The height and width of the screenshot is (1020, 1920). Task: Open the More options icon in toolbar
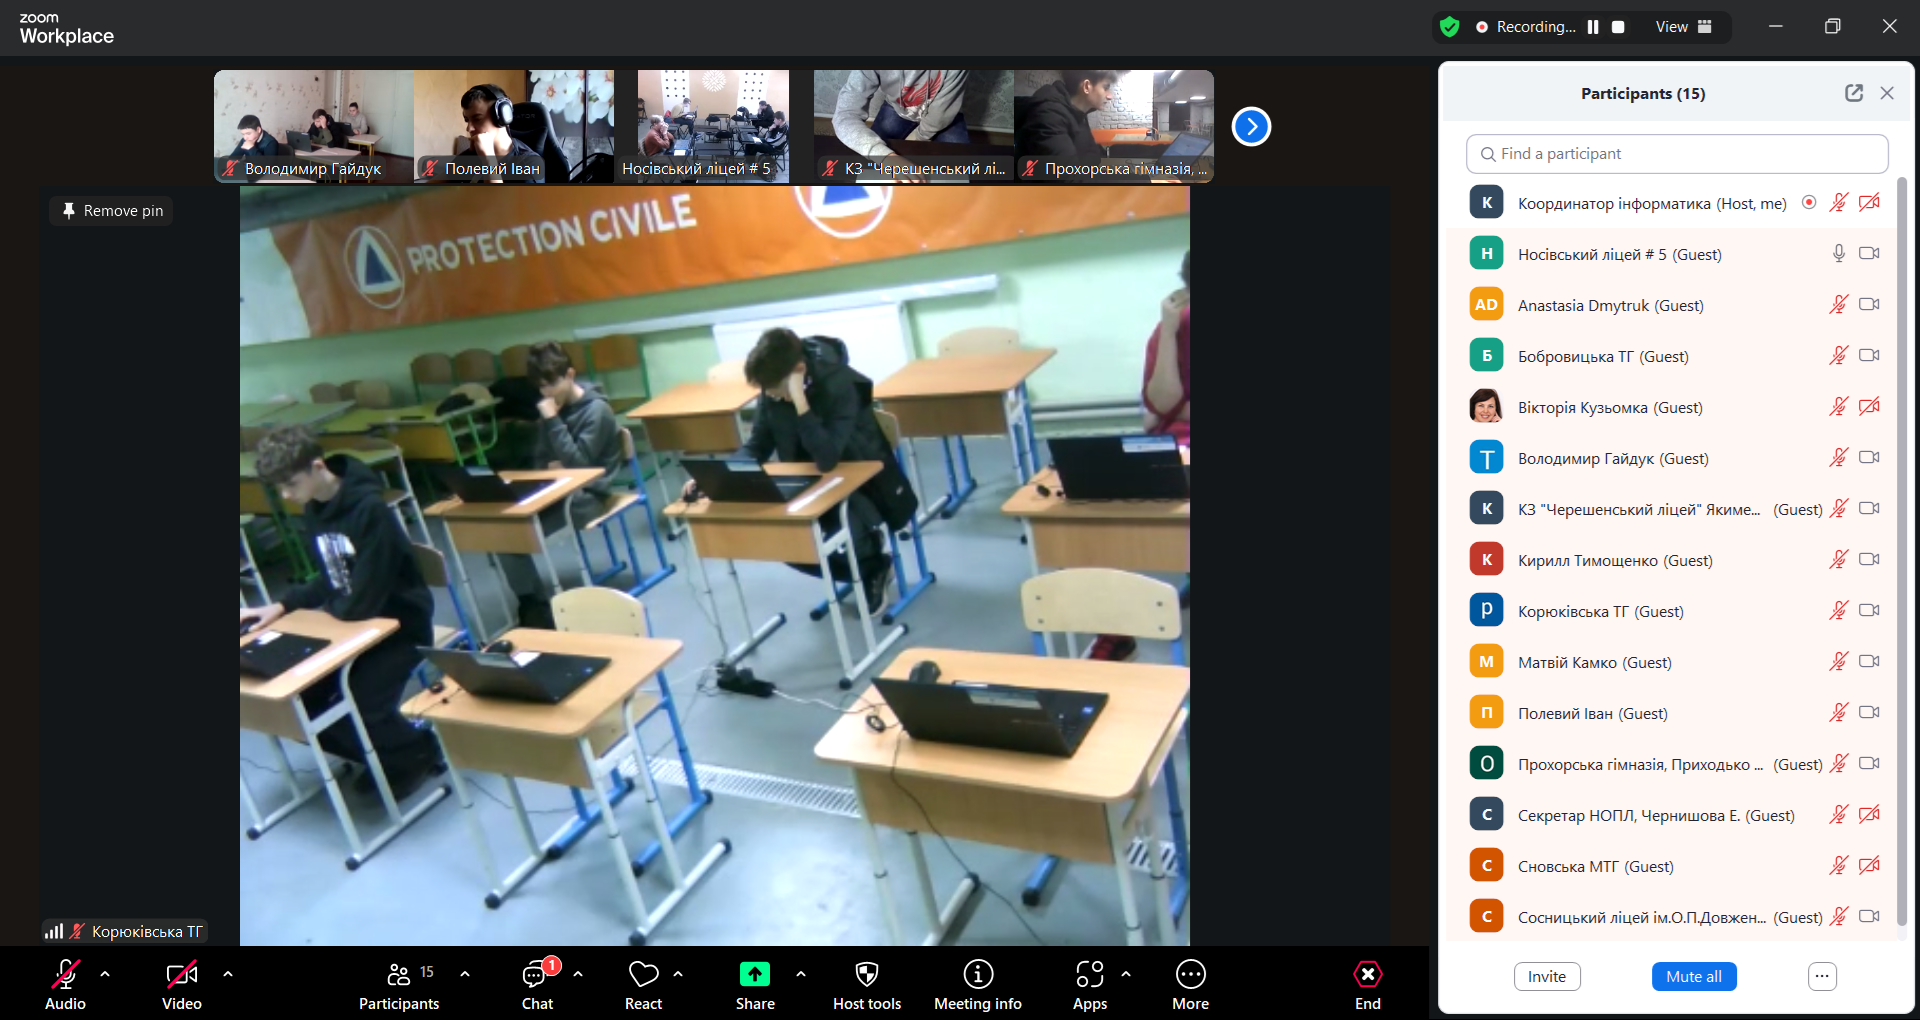coord(1190,975)
